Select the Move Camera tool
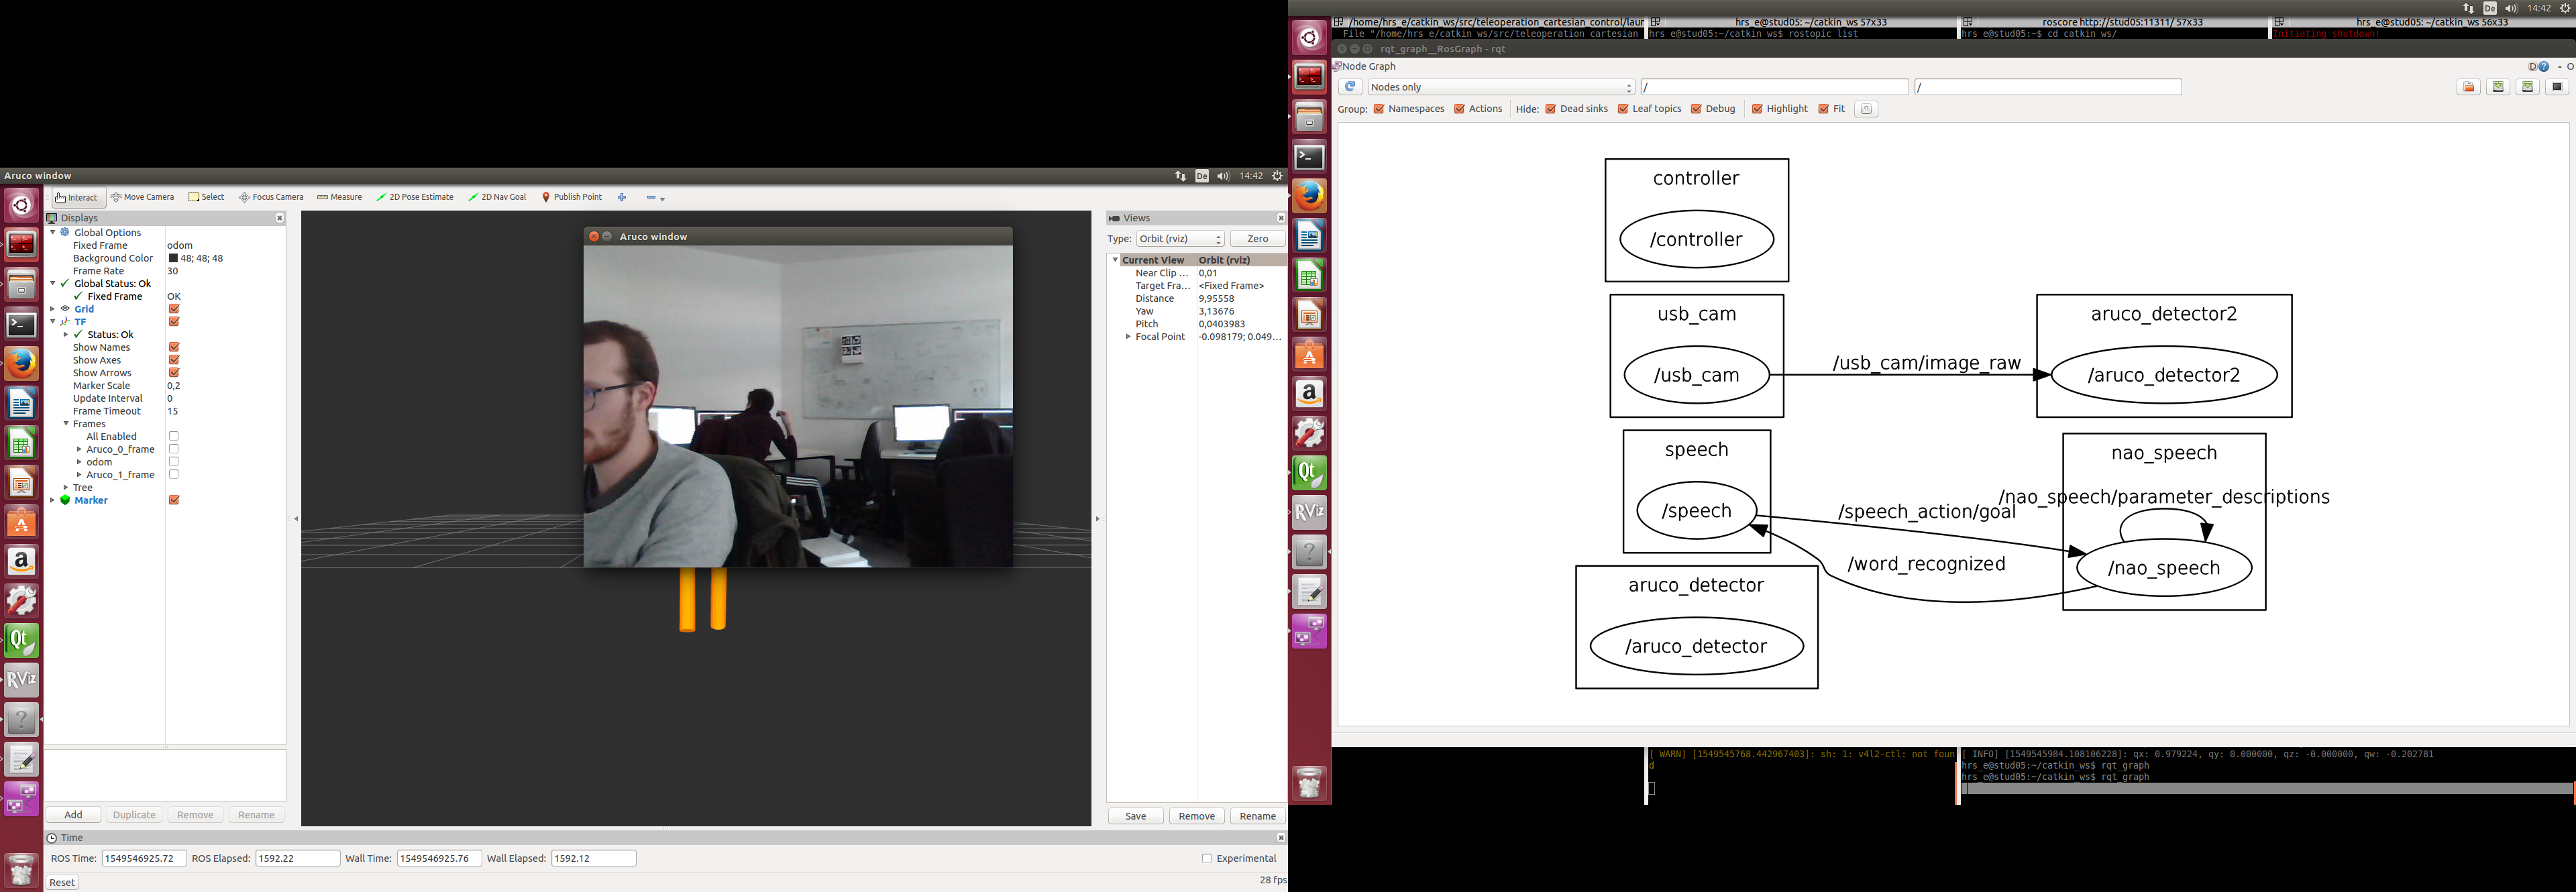 [x=143, y=197]
